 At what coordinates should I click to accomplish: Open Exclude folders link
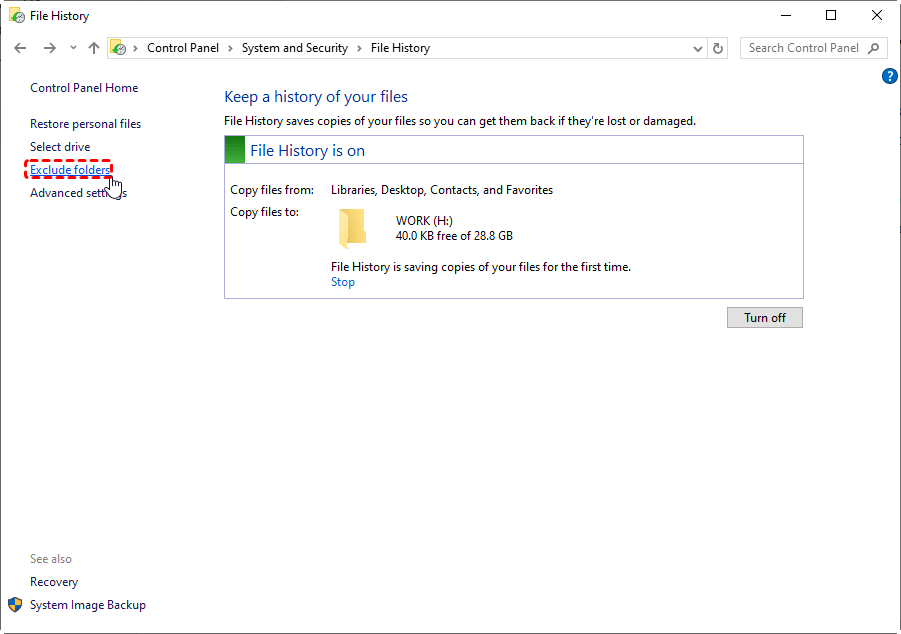[x=70, y=170]
